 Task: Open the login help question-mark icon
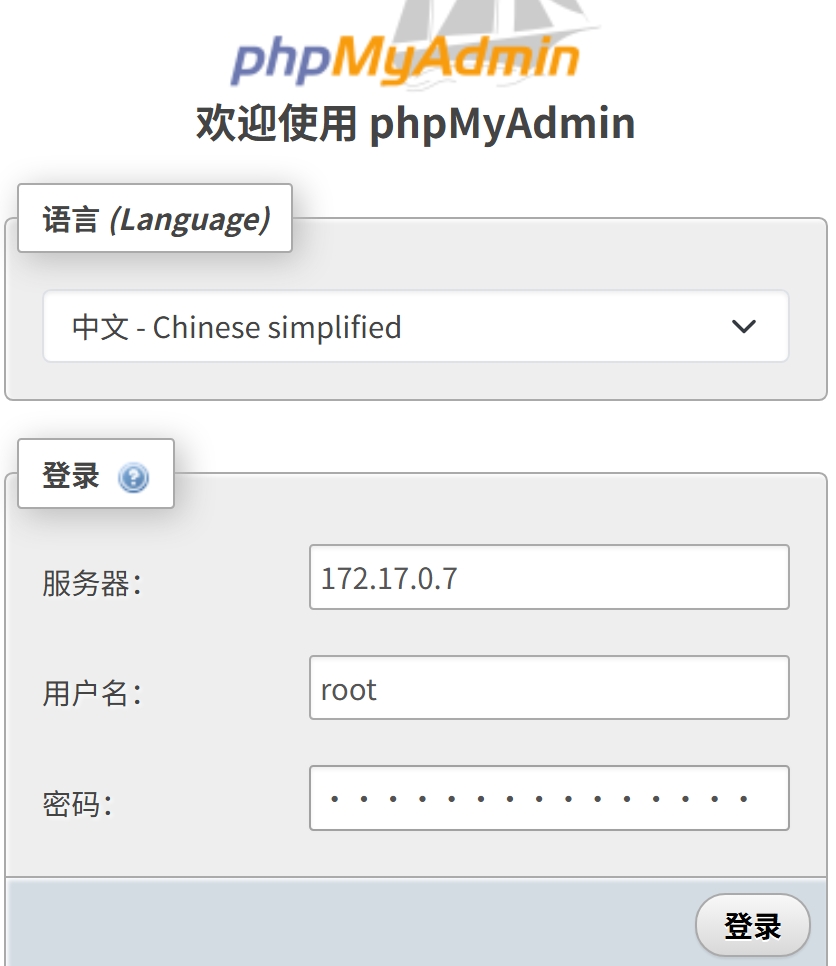coord(133,478)
